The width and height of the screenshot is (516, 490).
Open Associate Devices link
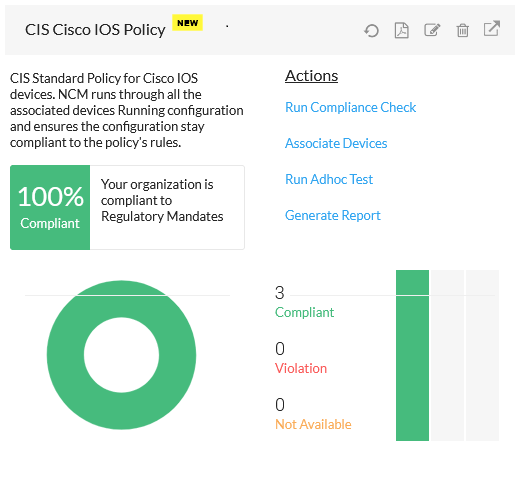(x=336, y=143)
